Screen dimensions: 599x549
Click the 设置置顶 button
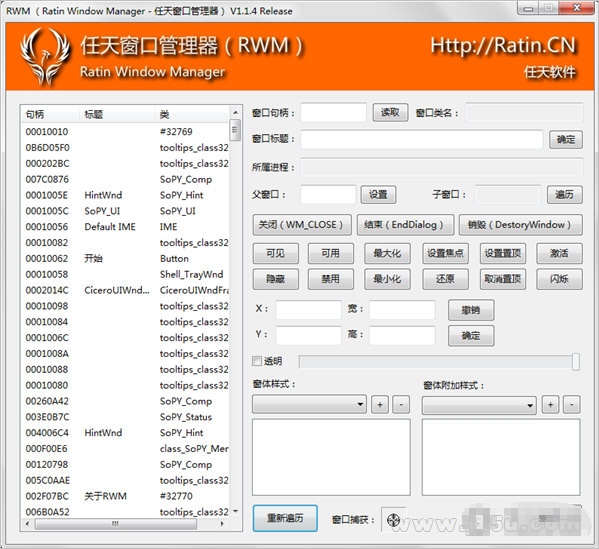(503, 253)
